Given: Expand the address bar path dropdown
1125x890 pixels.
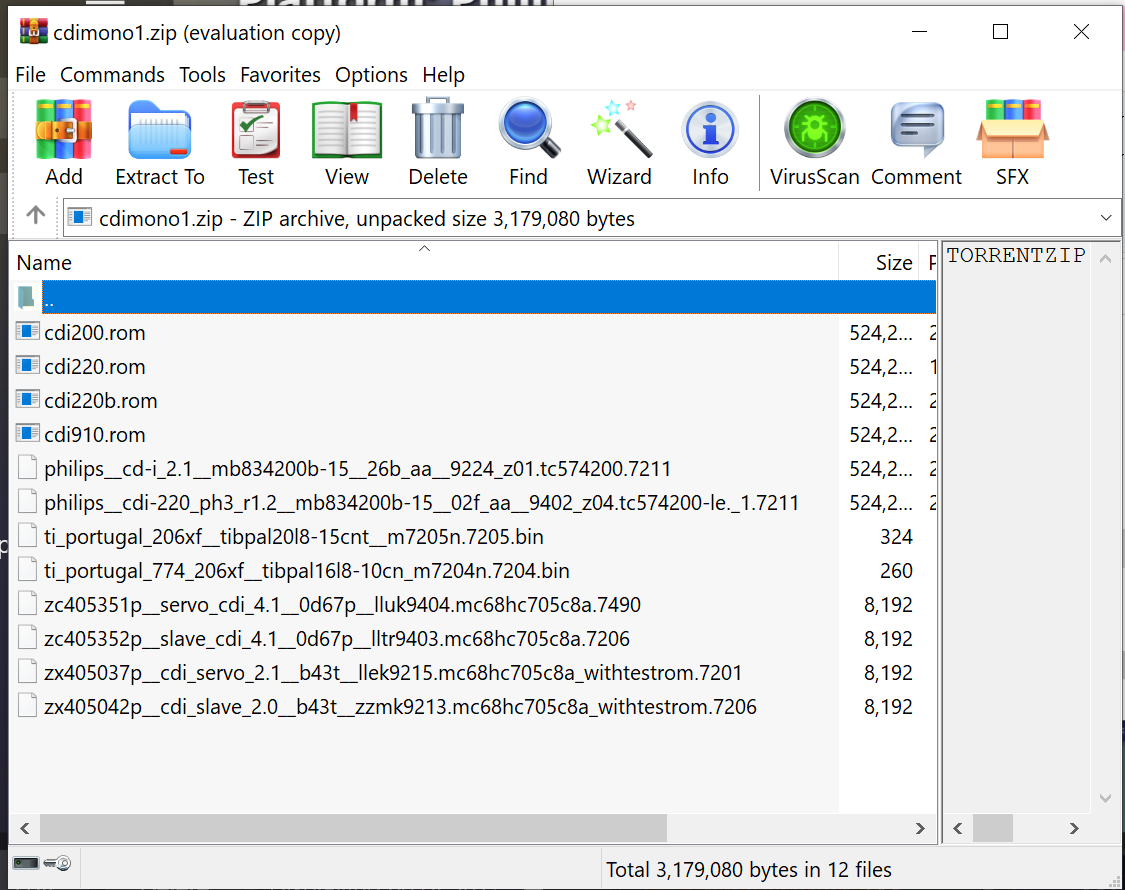Looking at the screenshot, I should (x=1106, y=217).
